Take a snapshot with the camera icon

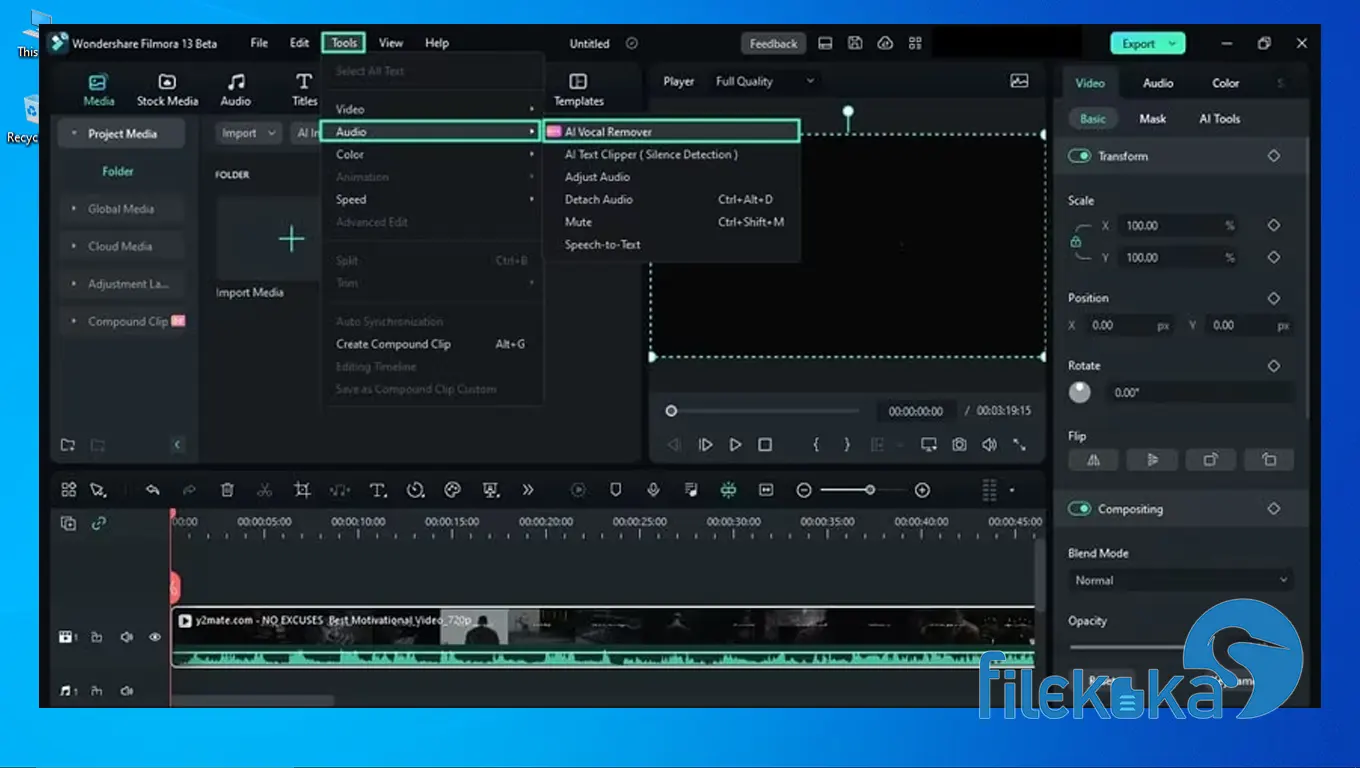tap(959, 445)
